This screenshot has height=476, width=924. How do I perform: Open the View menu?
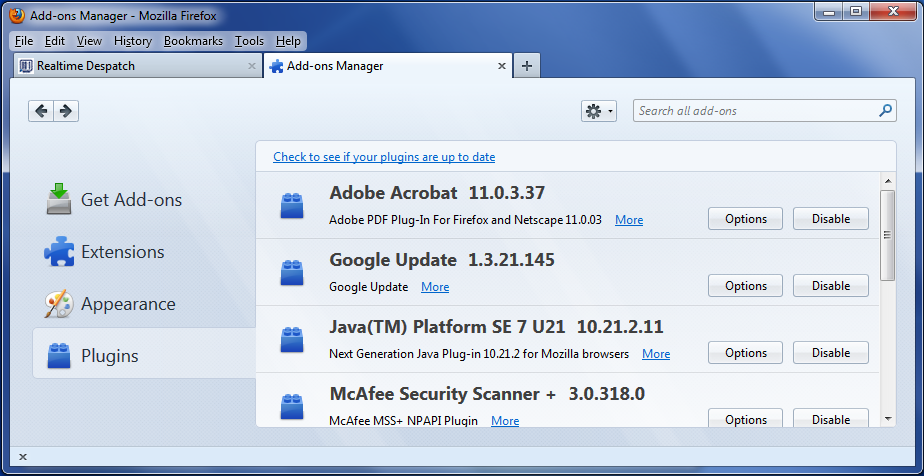(x=89, y=41)
